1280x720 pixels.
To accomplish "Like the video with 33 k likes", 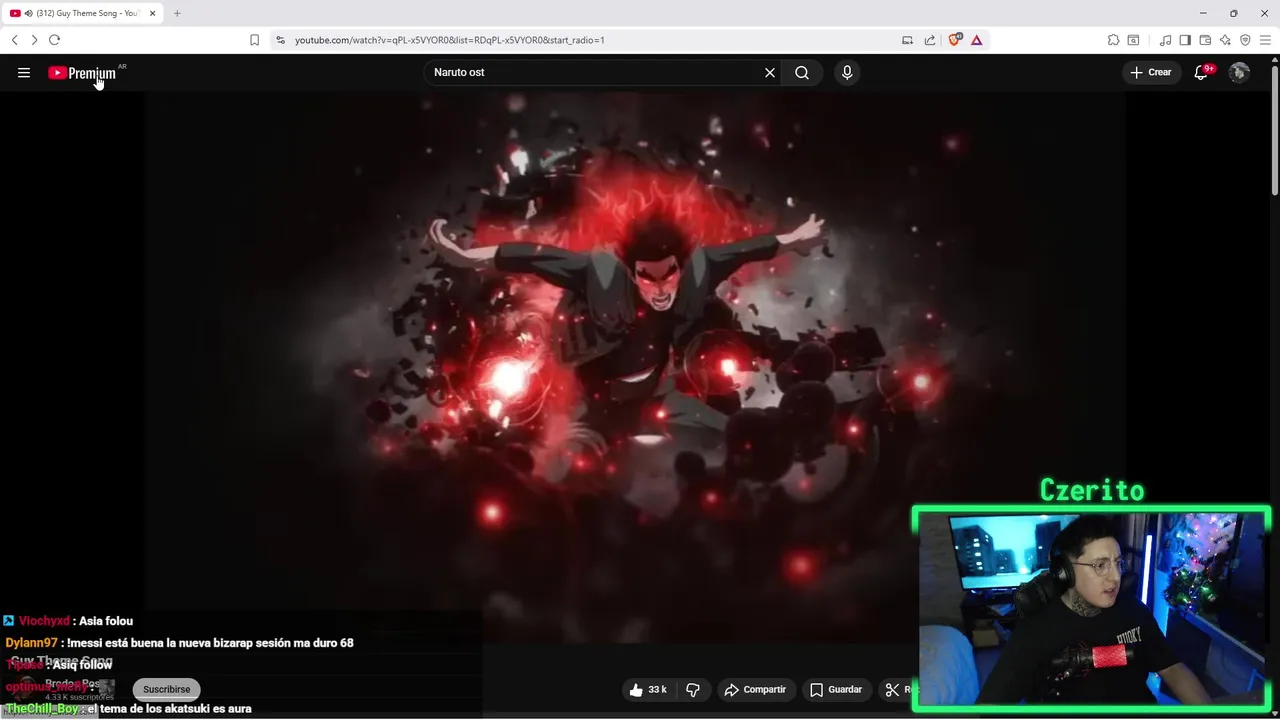I will 647,689.
